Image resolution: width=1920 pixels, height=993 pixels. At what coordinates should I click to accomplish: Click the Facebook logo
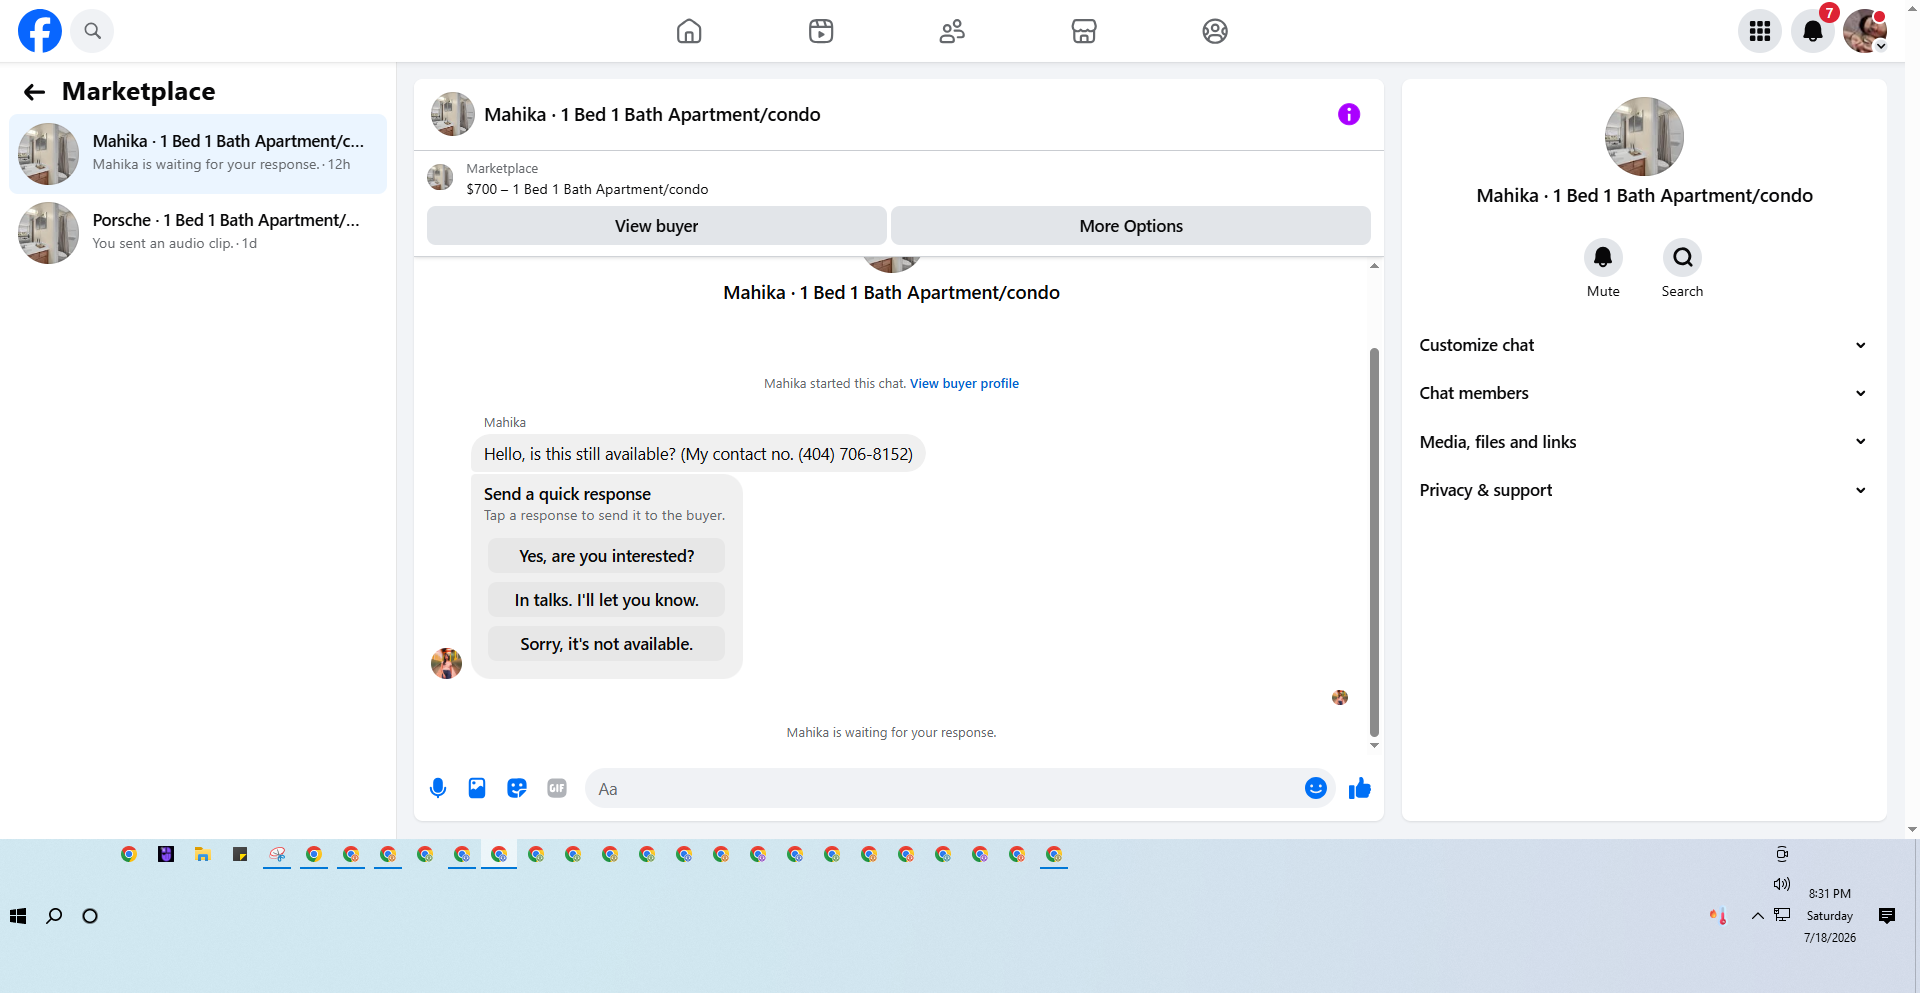40,31
